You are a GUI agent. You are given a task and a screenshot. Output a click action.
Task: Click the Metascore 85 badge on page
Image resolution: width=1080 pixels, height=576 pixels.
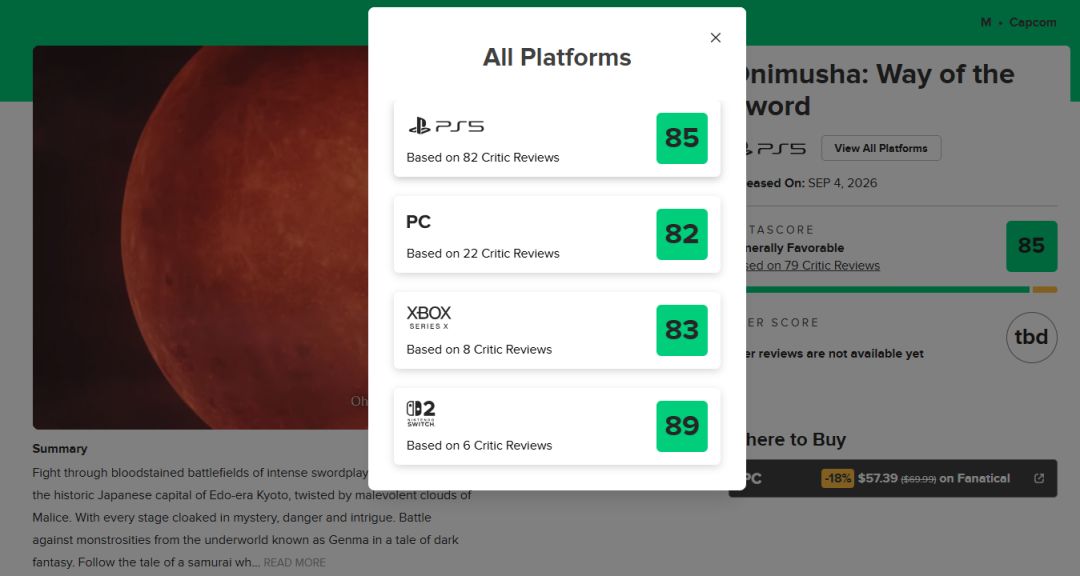click(1031, 246)
